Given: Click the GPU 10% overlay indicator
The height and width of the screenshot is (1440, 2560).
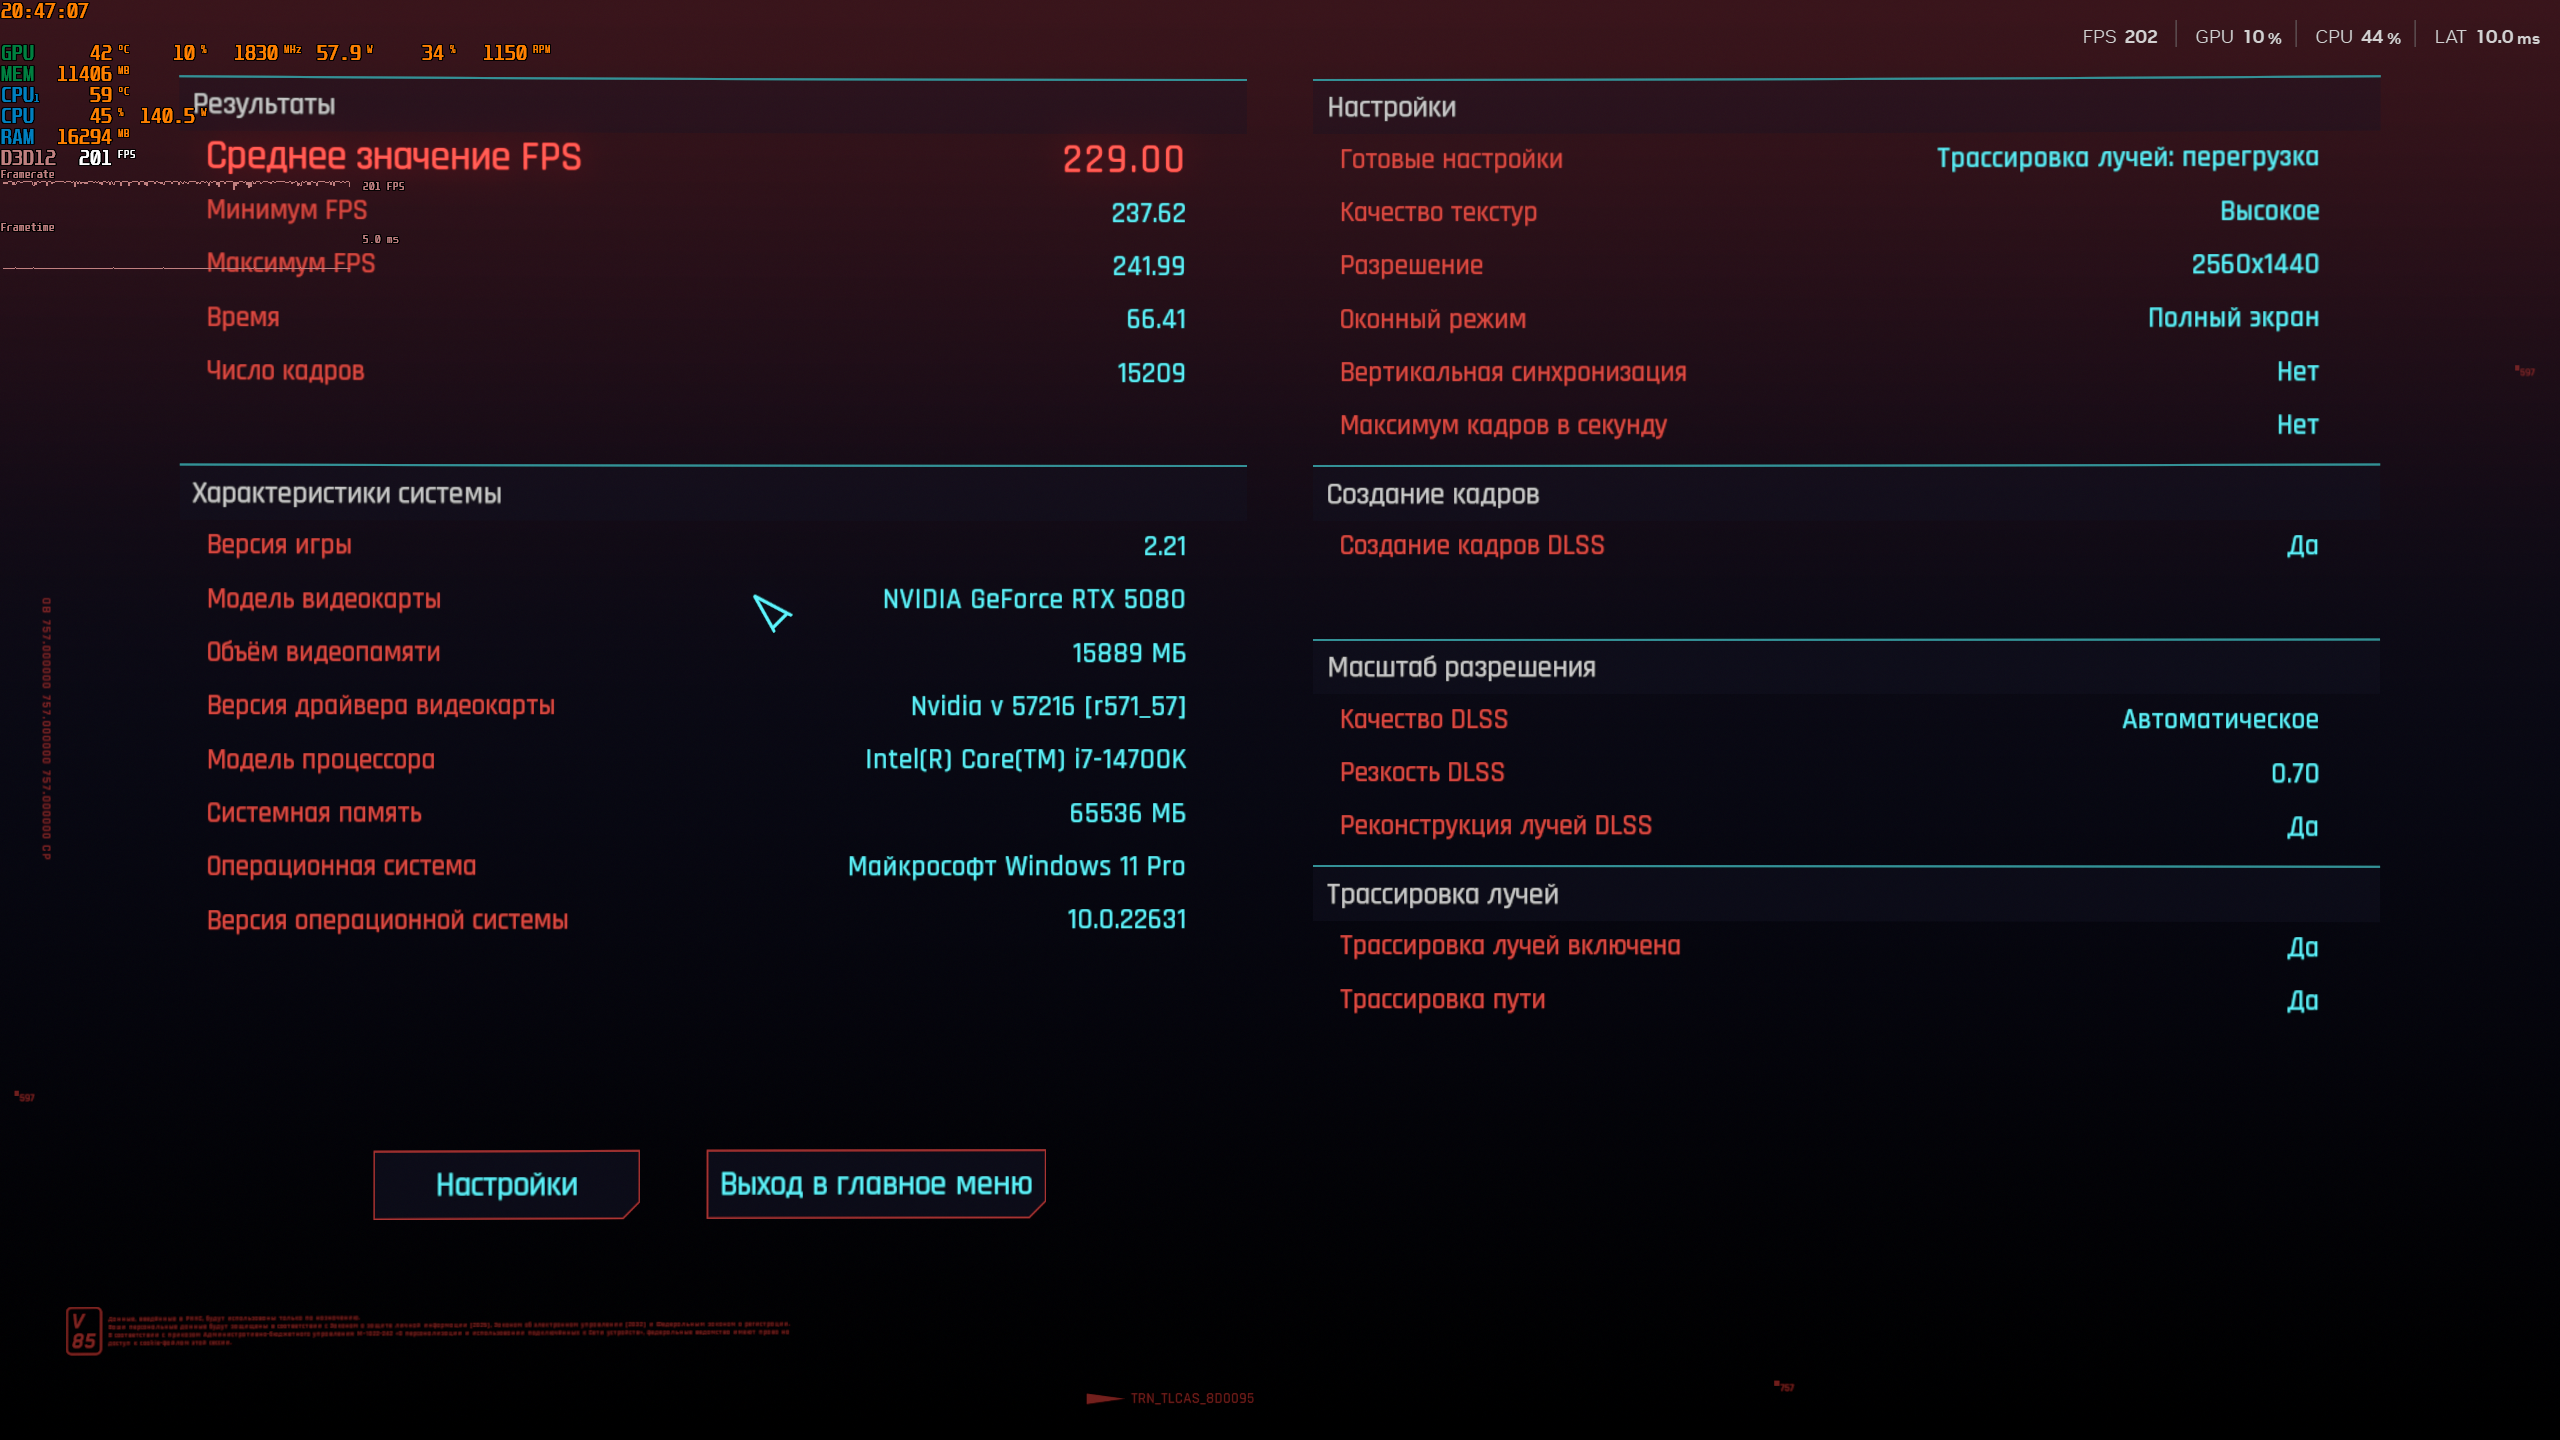Looking at the screenshot, I should [x=2237, y=37].
